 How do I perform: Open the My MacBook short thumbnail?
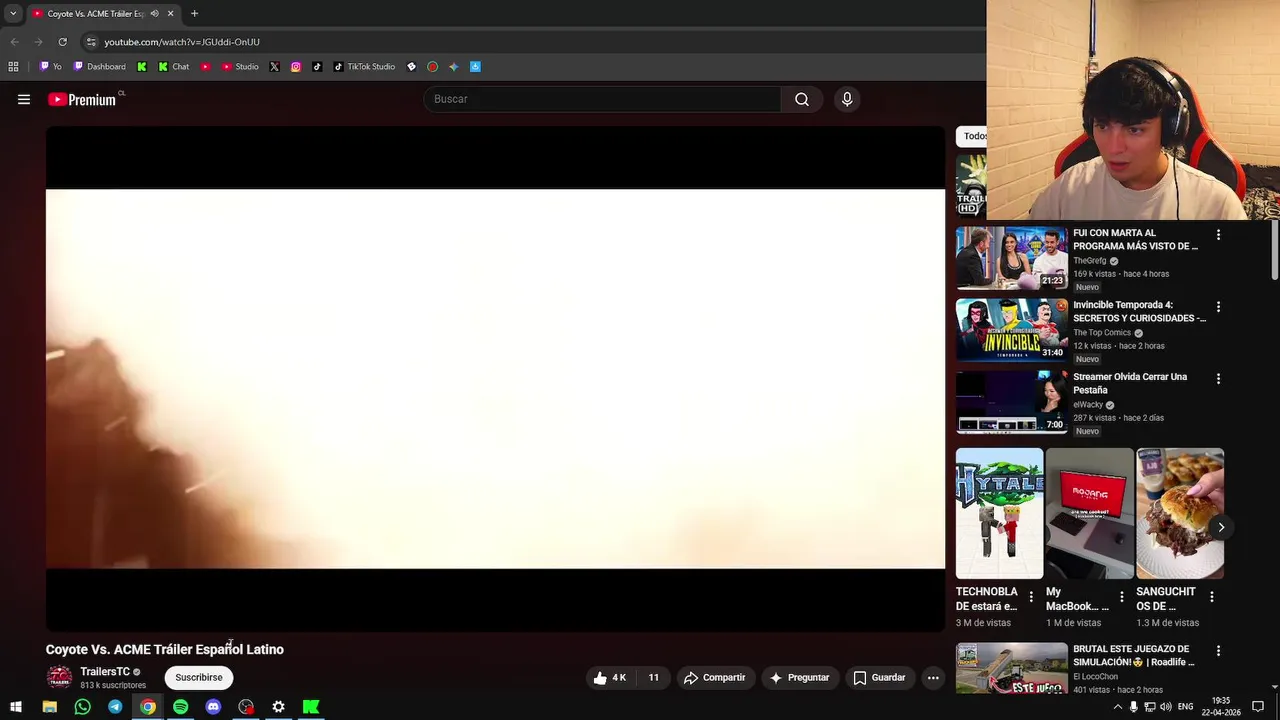click(x=1089, y=514)
